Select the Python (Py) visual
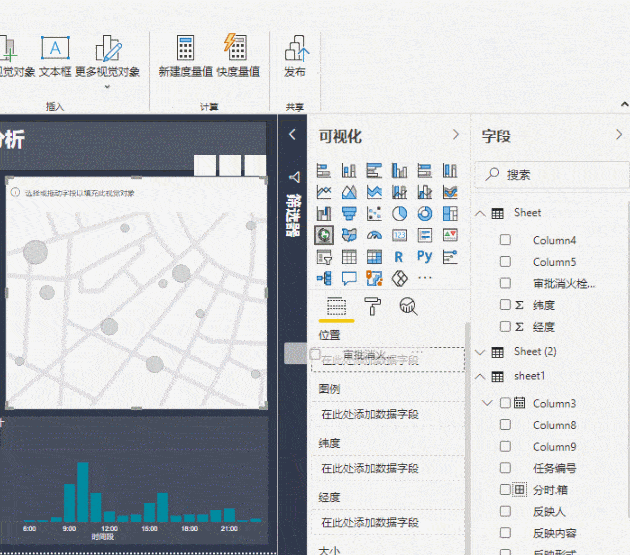 coord(425,256)
